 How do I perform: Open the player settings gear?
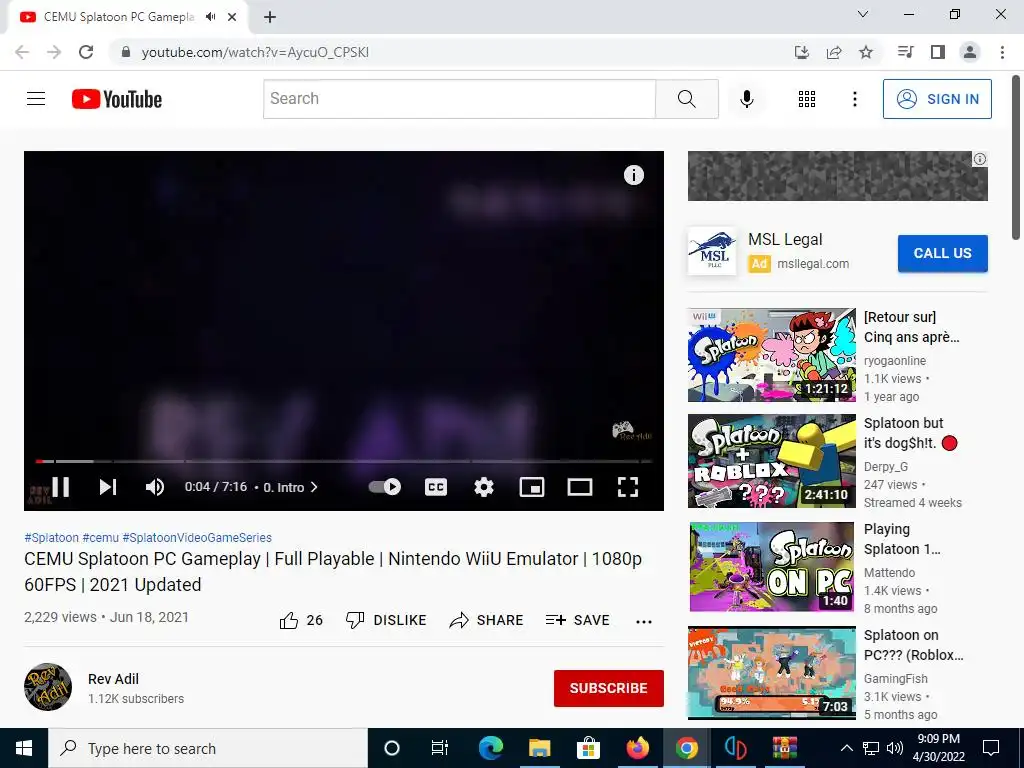tap(483, 487)
